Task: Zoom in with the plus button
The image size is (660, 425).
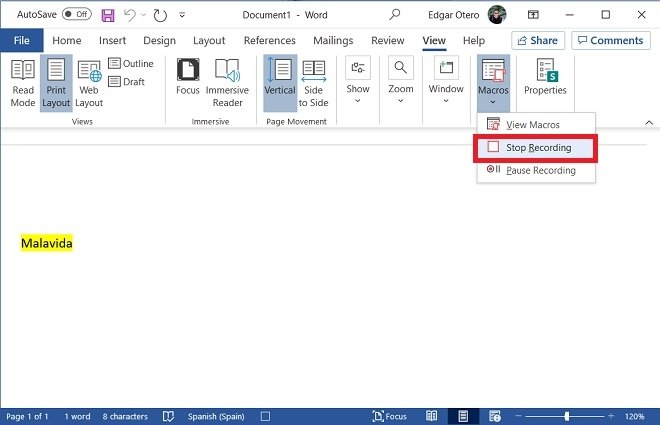Action: click(611, 416)
